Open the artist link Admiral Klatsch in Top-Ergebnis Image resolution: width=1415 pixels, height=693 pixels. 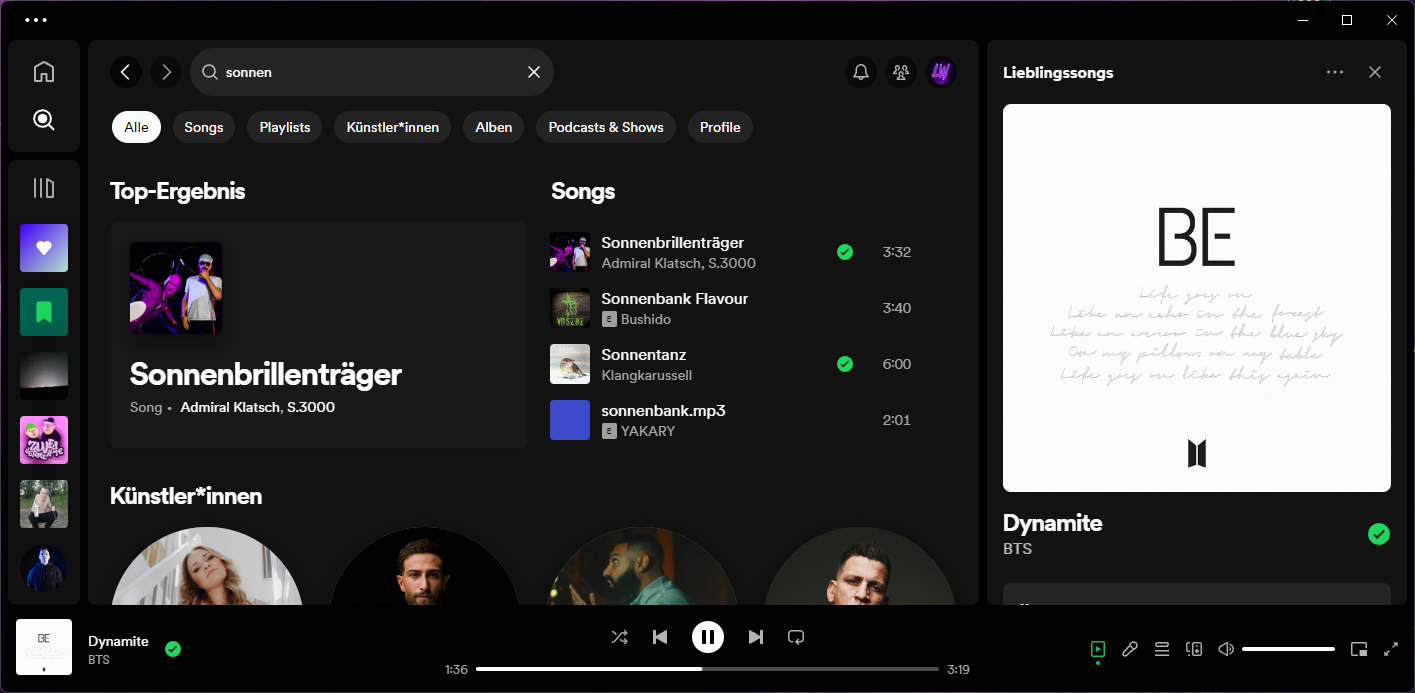229,407
